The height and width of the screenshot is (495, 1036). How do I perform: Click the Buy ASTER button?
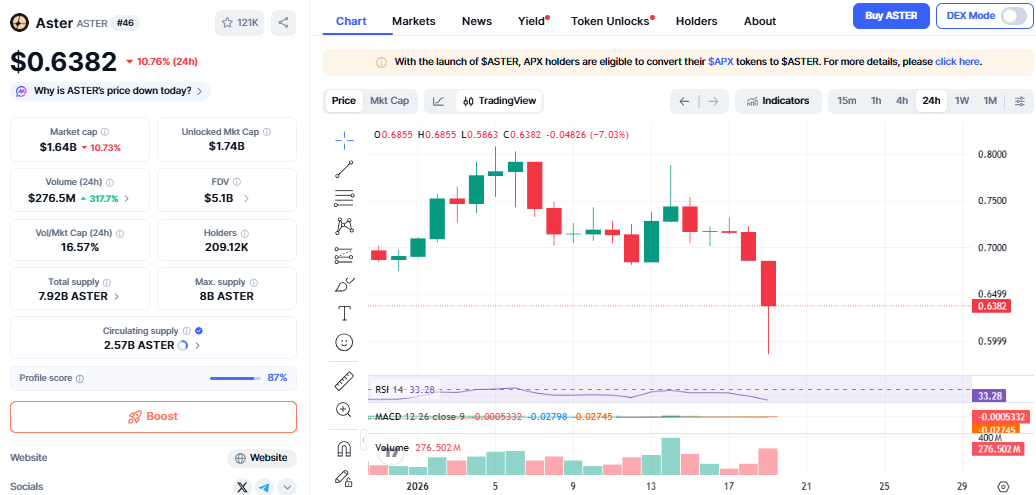tap(890, 16)
